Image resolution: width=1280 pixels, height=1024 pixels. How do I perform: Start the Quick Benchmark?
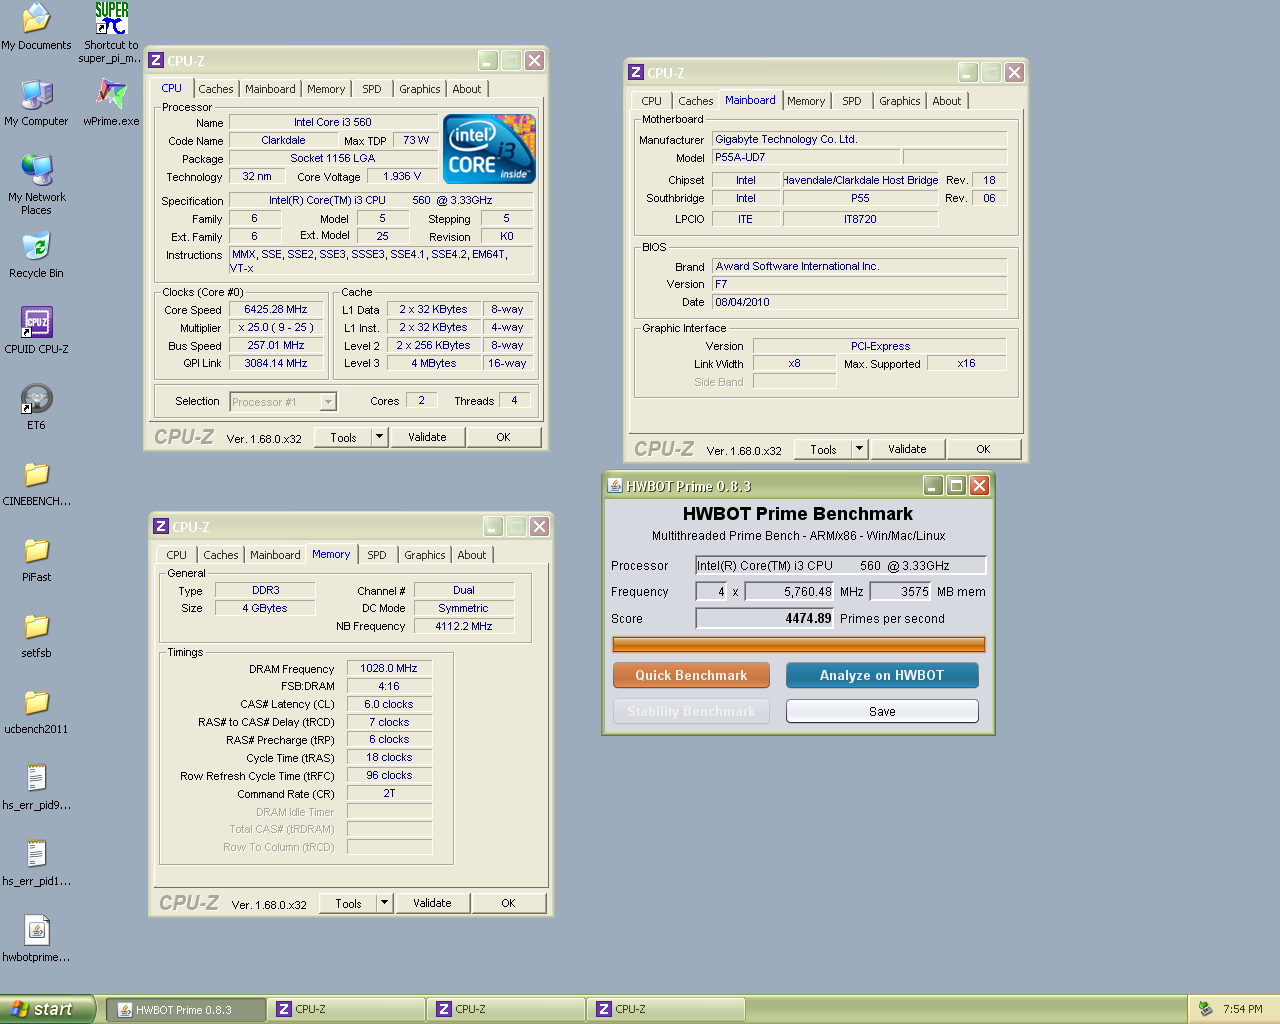point(691,675)
